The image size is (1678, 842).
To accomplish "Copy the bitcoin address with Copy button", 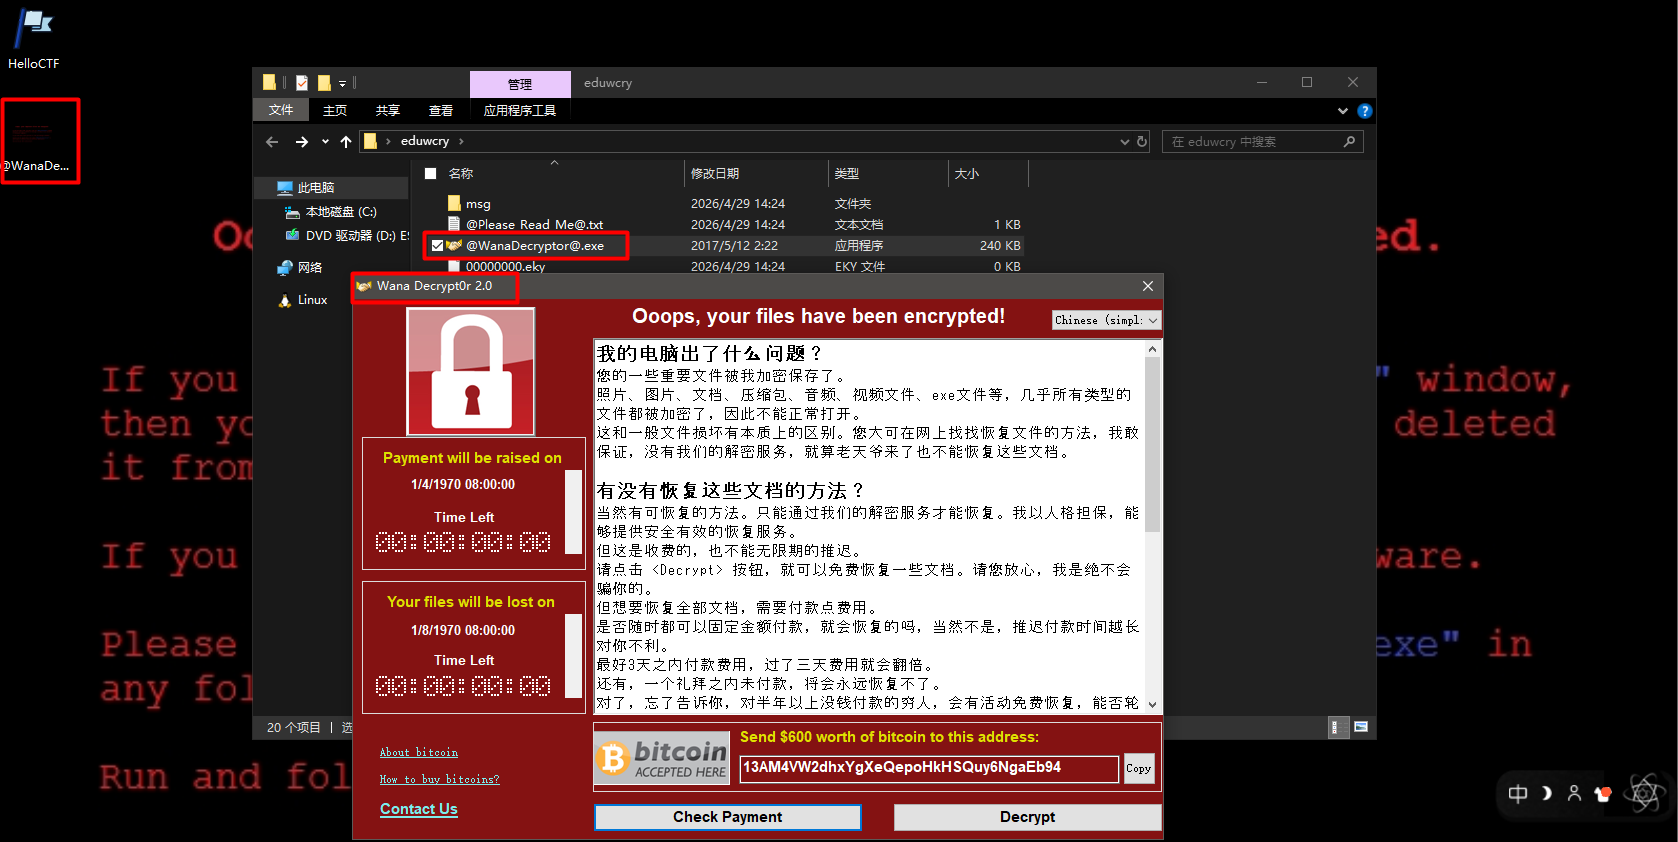I will tap(1139, 769).
